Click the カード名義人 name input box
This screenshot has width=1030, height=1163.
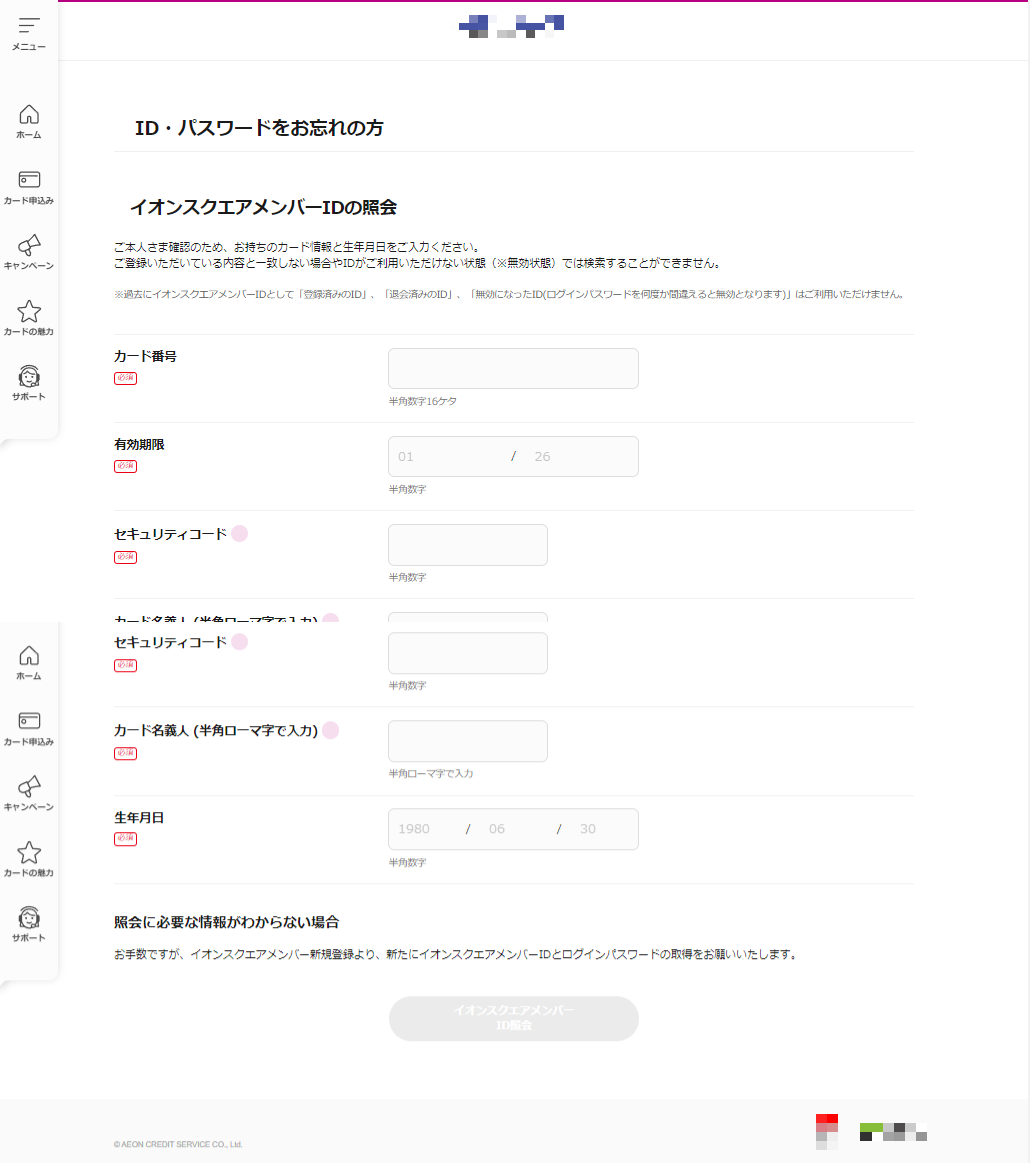click(467, 741)
